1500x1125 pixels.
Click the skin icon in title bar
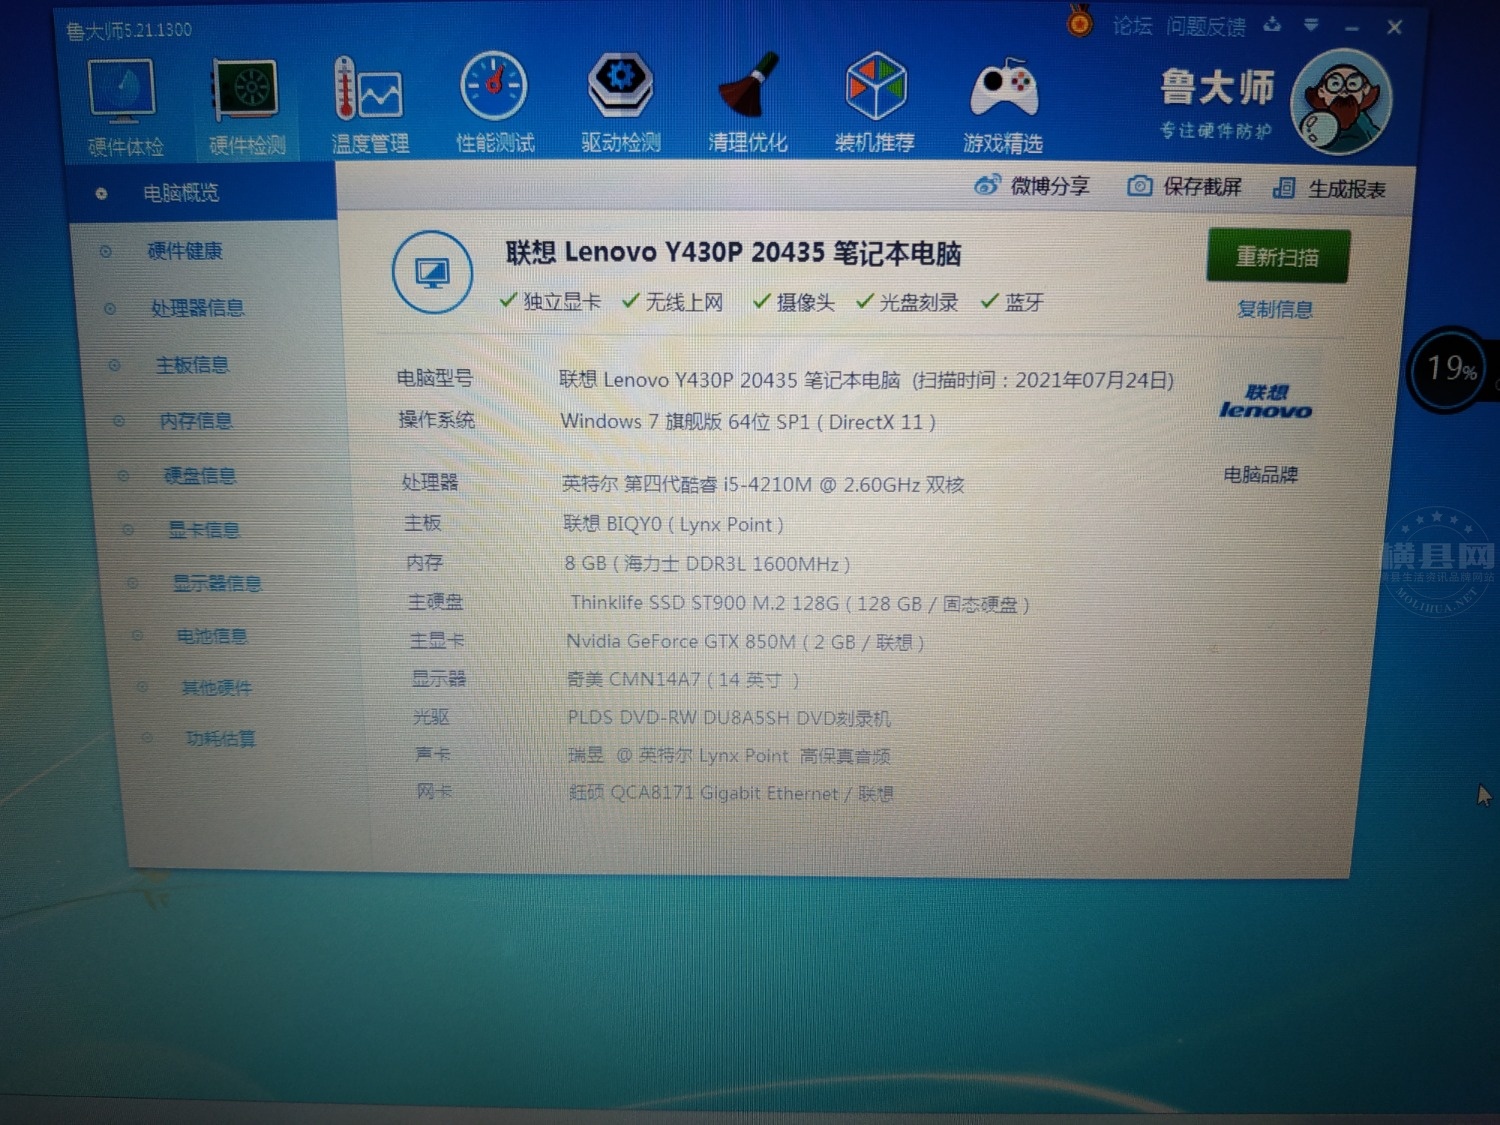click(x=1272, y=24)
